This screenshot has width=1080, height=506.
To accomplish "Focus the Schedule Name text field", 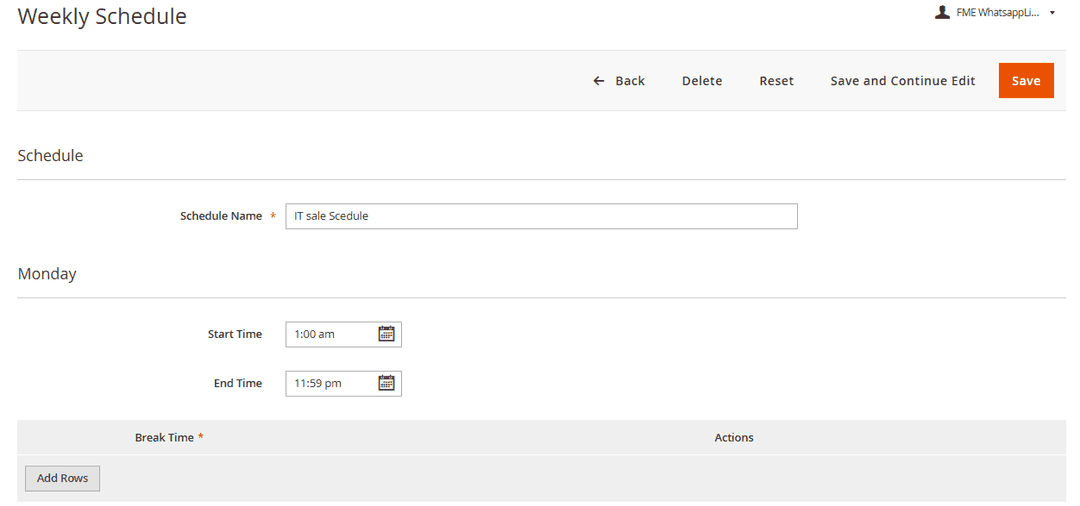I will [x=540, y=216].
